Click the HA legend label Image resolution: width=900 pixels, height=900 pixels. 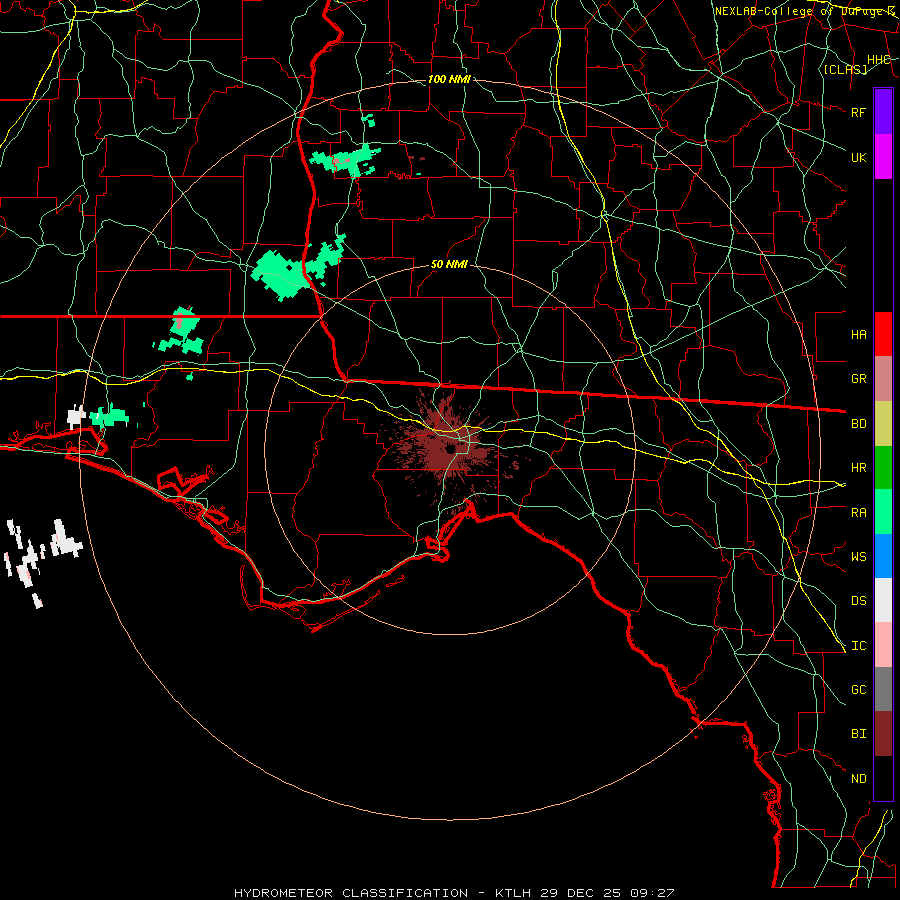[x=858, y=335]
